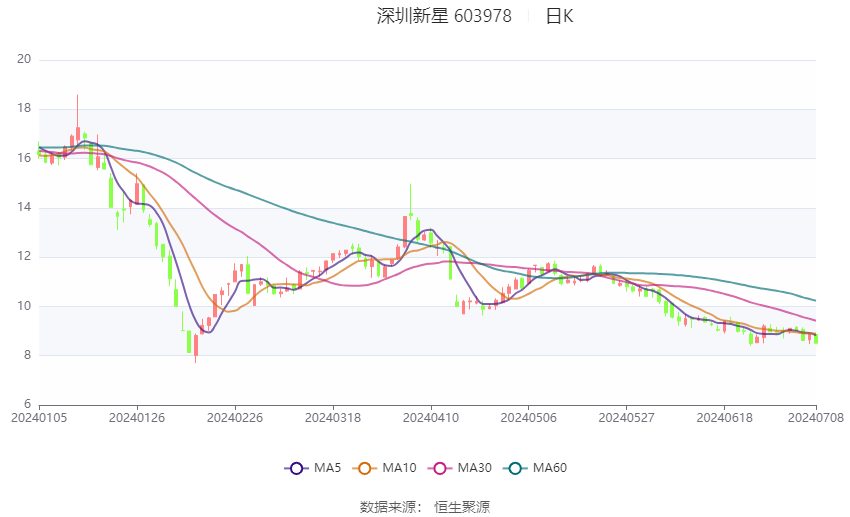Click the 20240105 date axis label
Screen dimensions: 850x517
click(39, 418)
